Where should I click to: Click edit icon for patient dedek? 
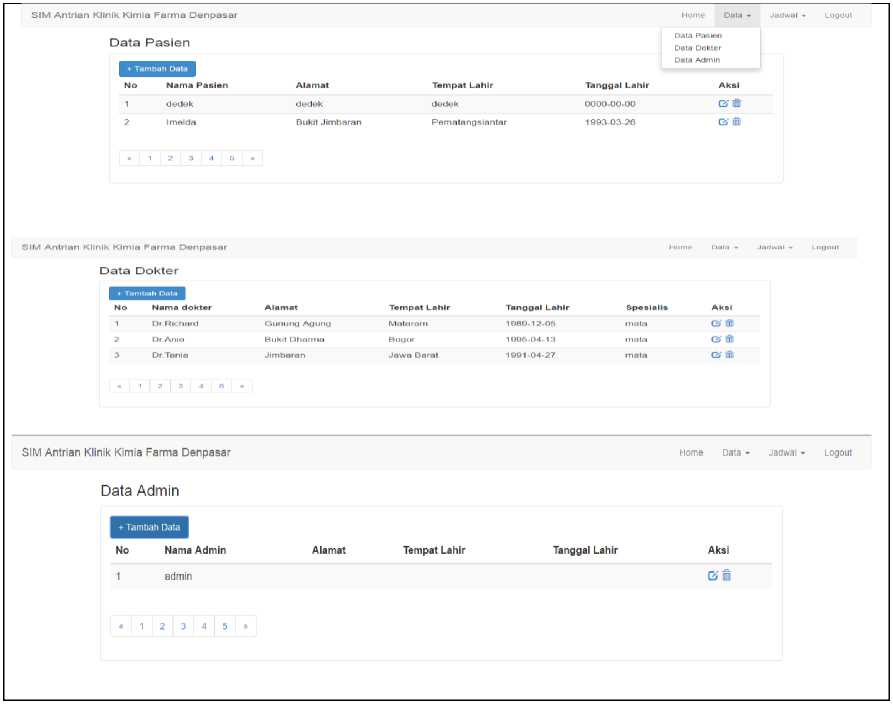[x=723, y=103]
